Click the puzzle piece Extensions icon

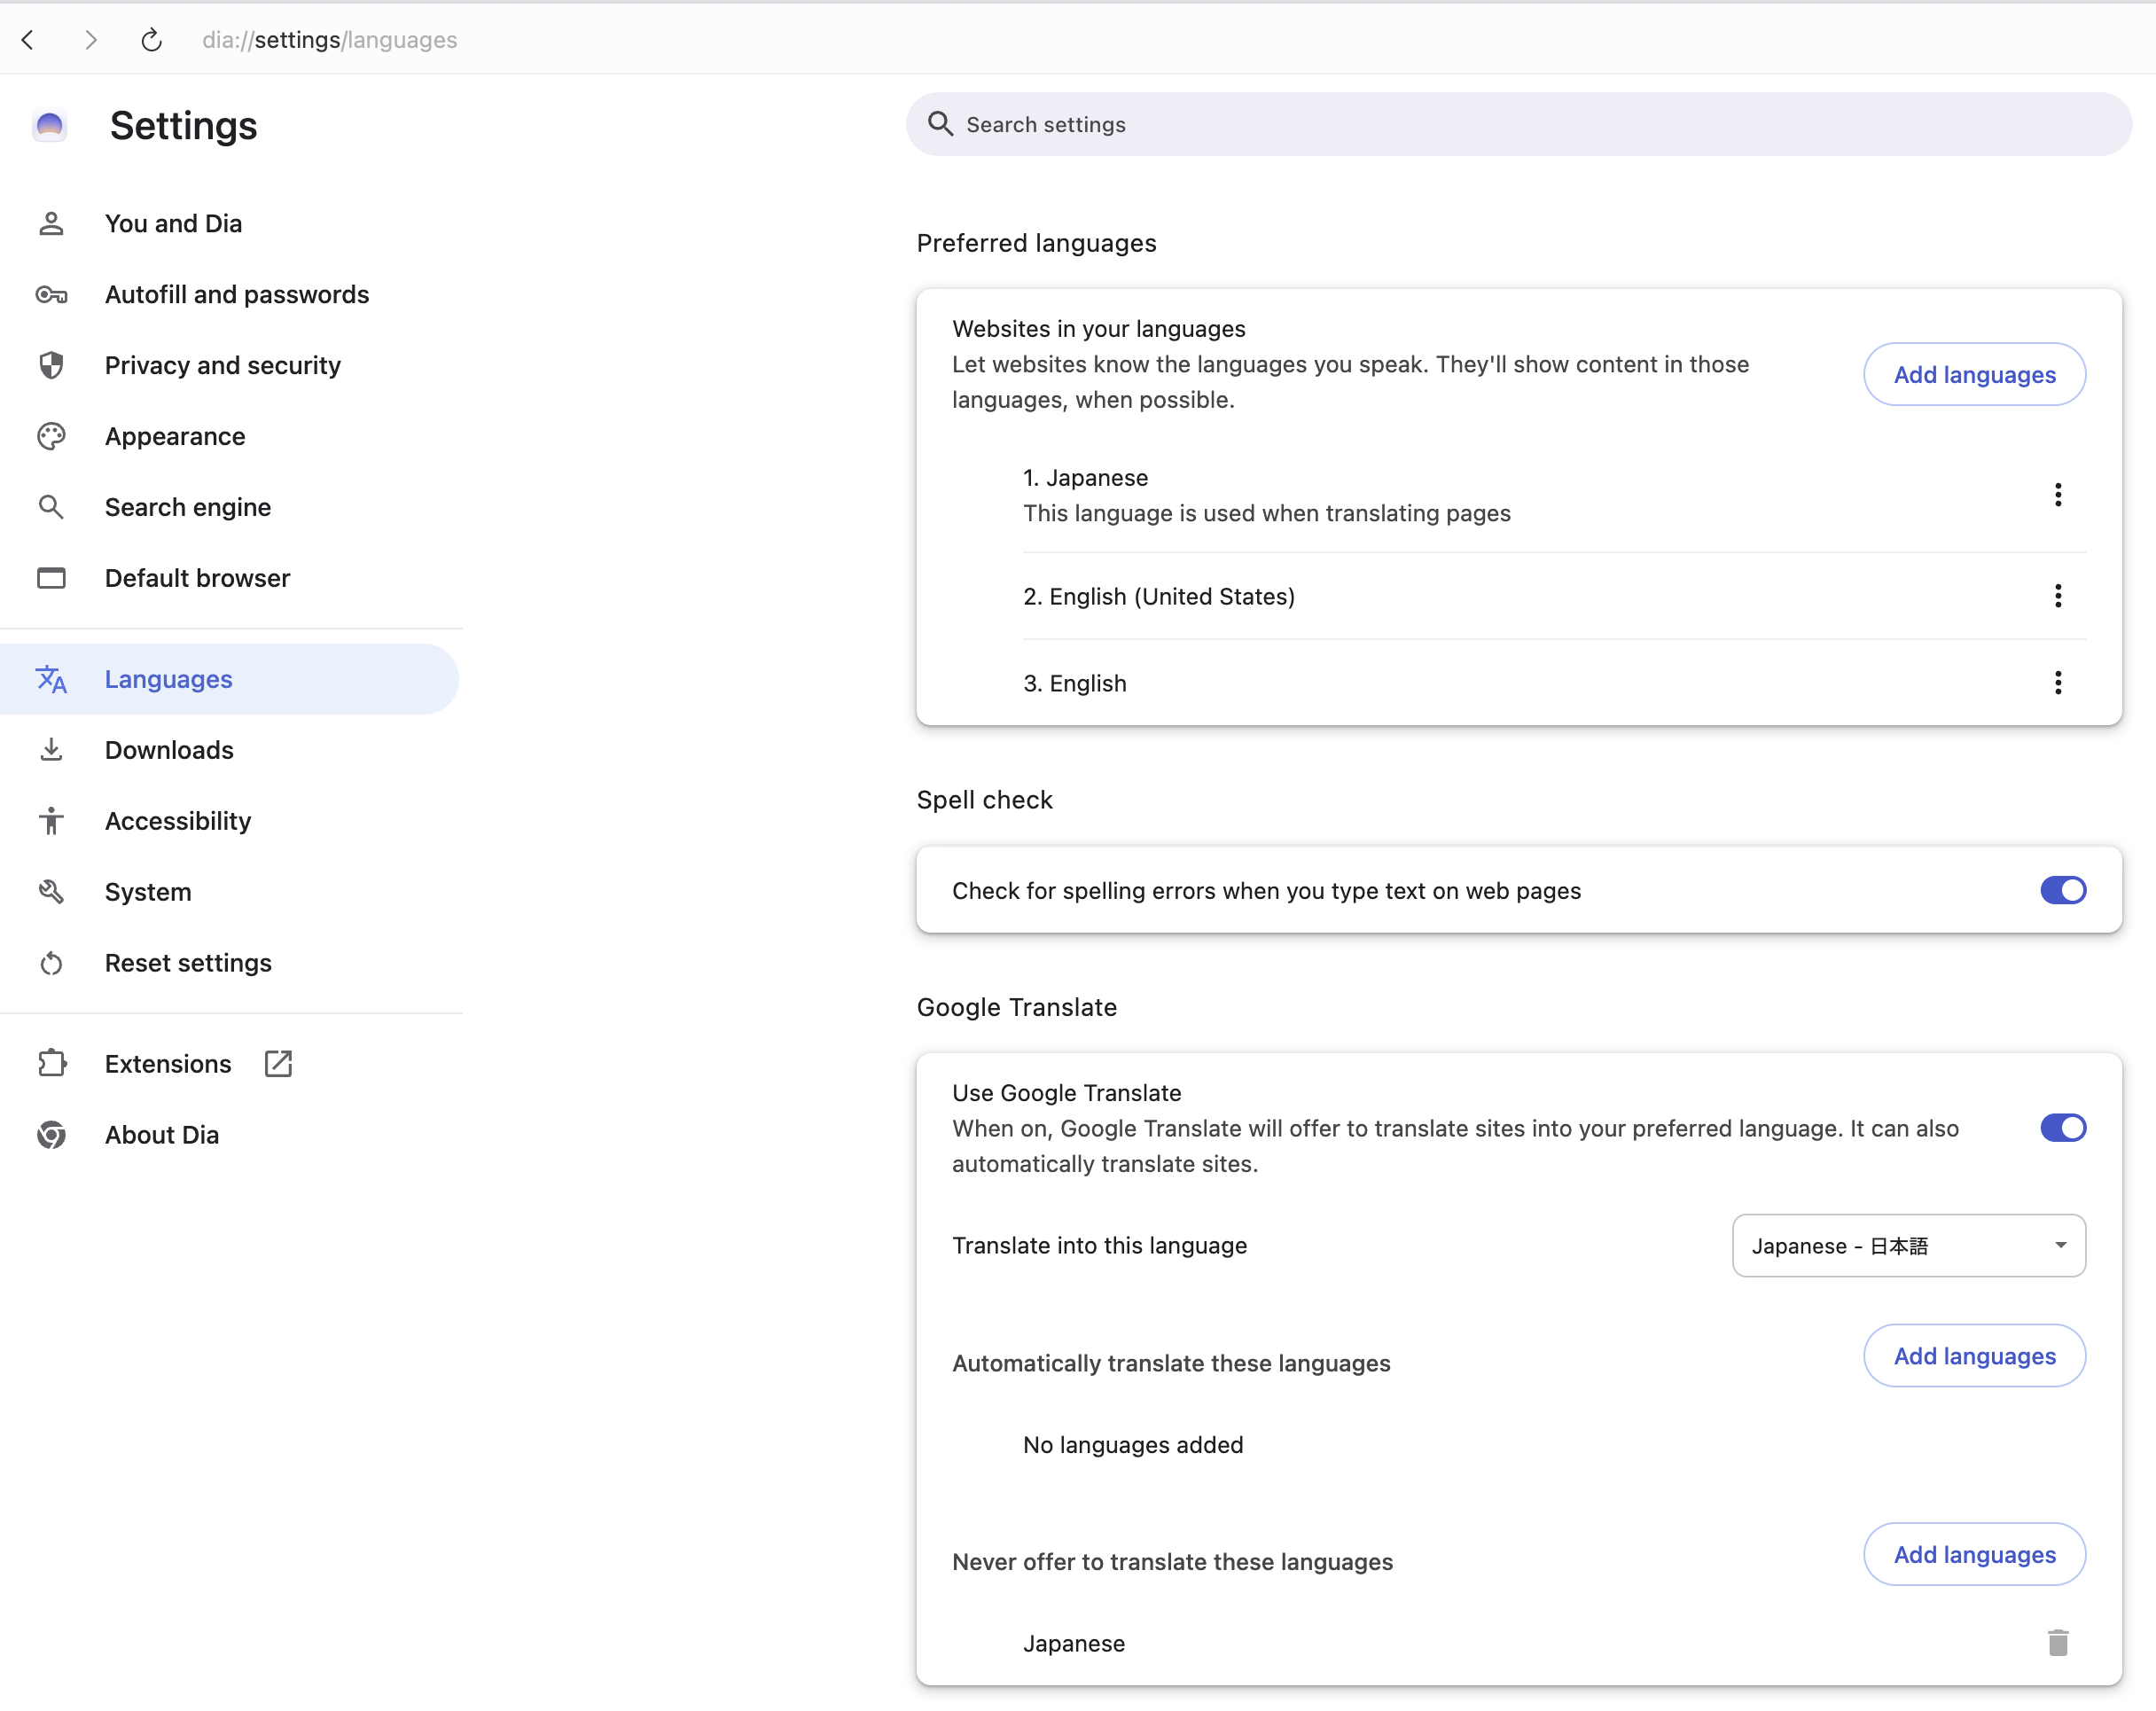pos(51,1064)
